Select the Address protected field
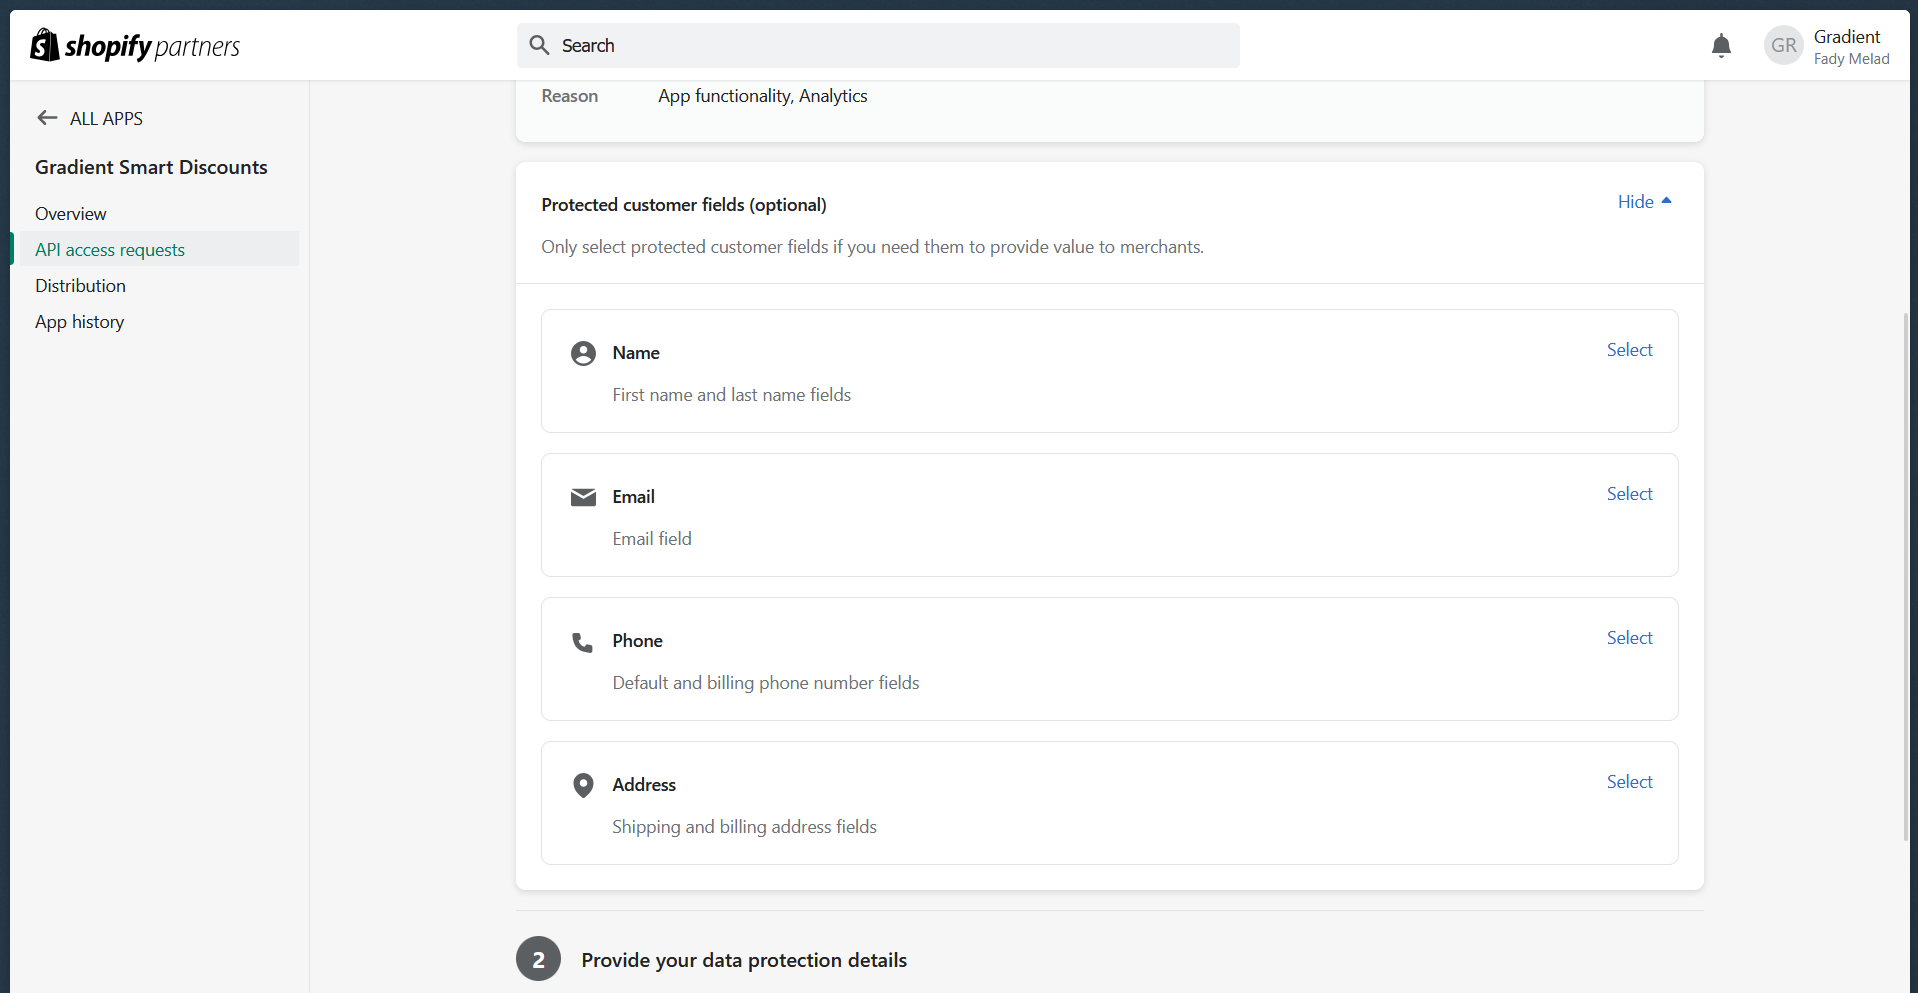The height and width of the screenshot is (993, 1918). pos(1629,782)
